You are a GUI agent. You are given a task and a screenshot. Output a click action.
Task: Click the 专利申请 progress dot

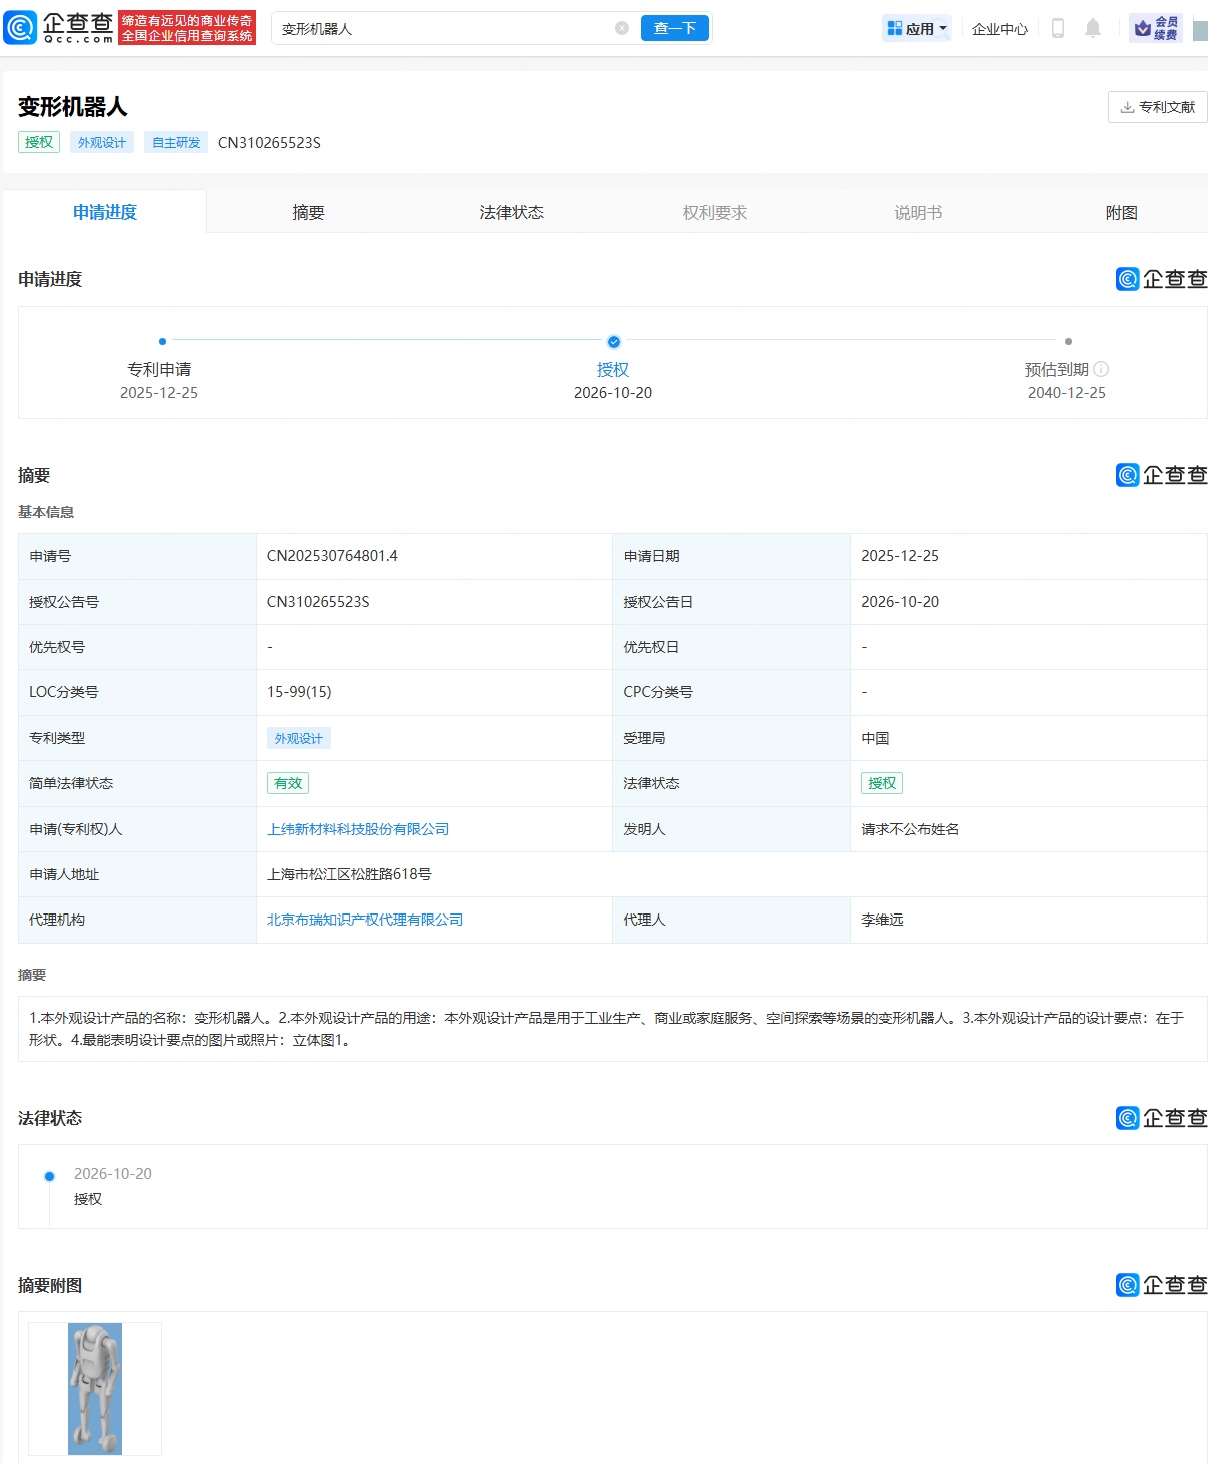coord(162,342)
